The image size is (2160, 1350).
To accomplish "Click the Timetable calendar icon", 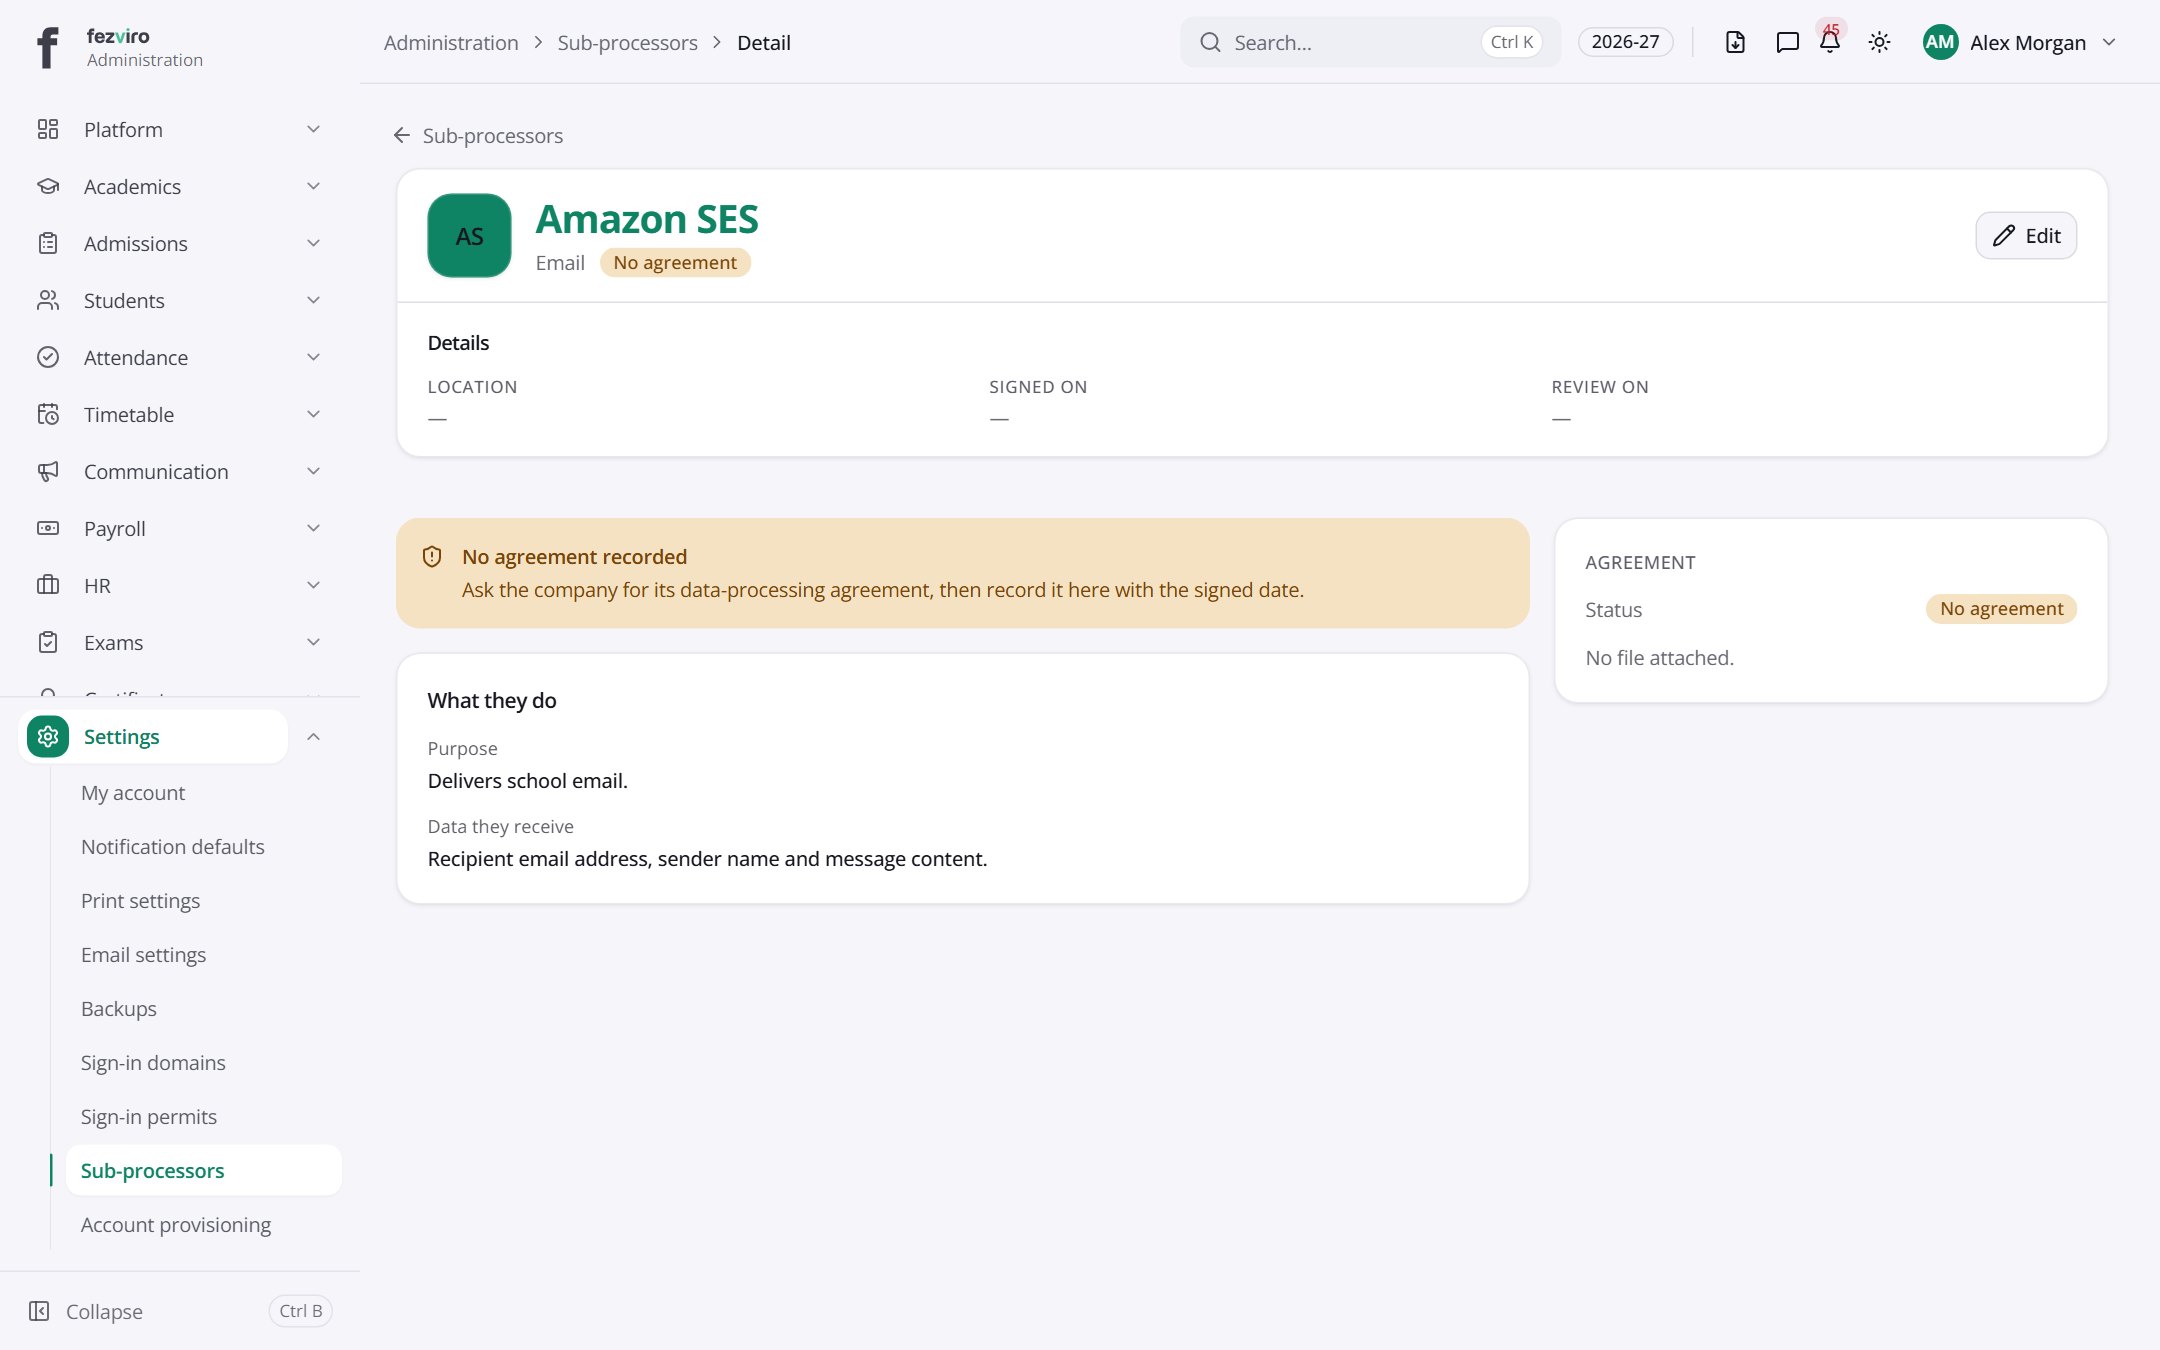I will pyautogui.click(x=48, y=414).
